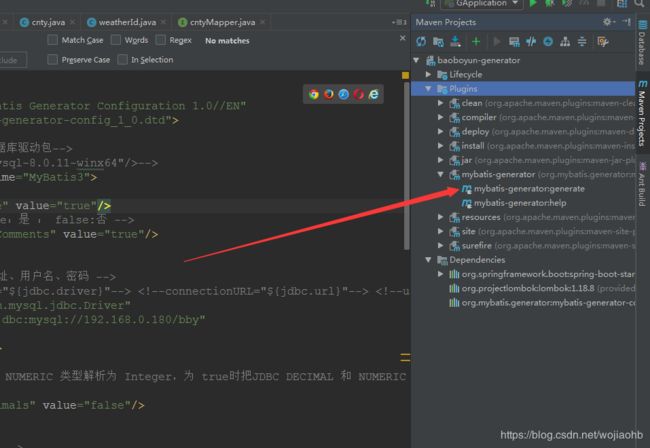This screenshot has height=448, width=650.
Task: Enable Preserve Case checkbox
Action: point(53,60)
